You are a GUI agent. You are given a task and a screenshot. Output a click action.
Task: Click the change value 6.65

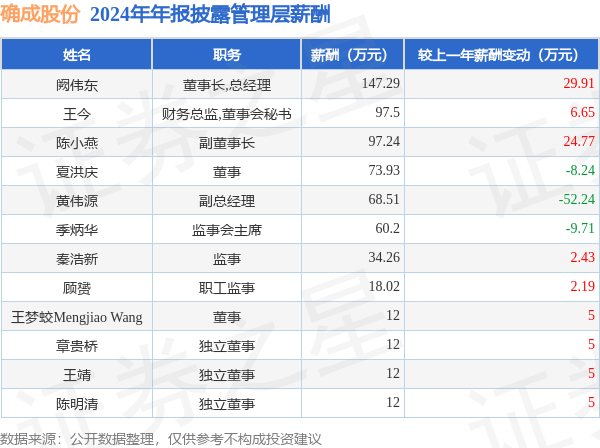[582, 112]
